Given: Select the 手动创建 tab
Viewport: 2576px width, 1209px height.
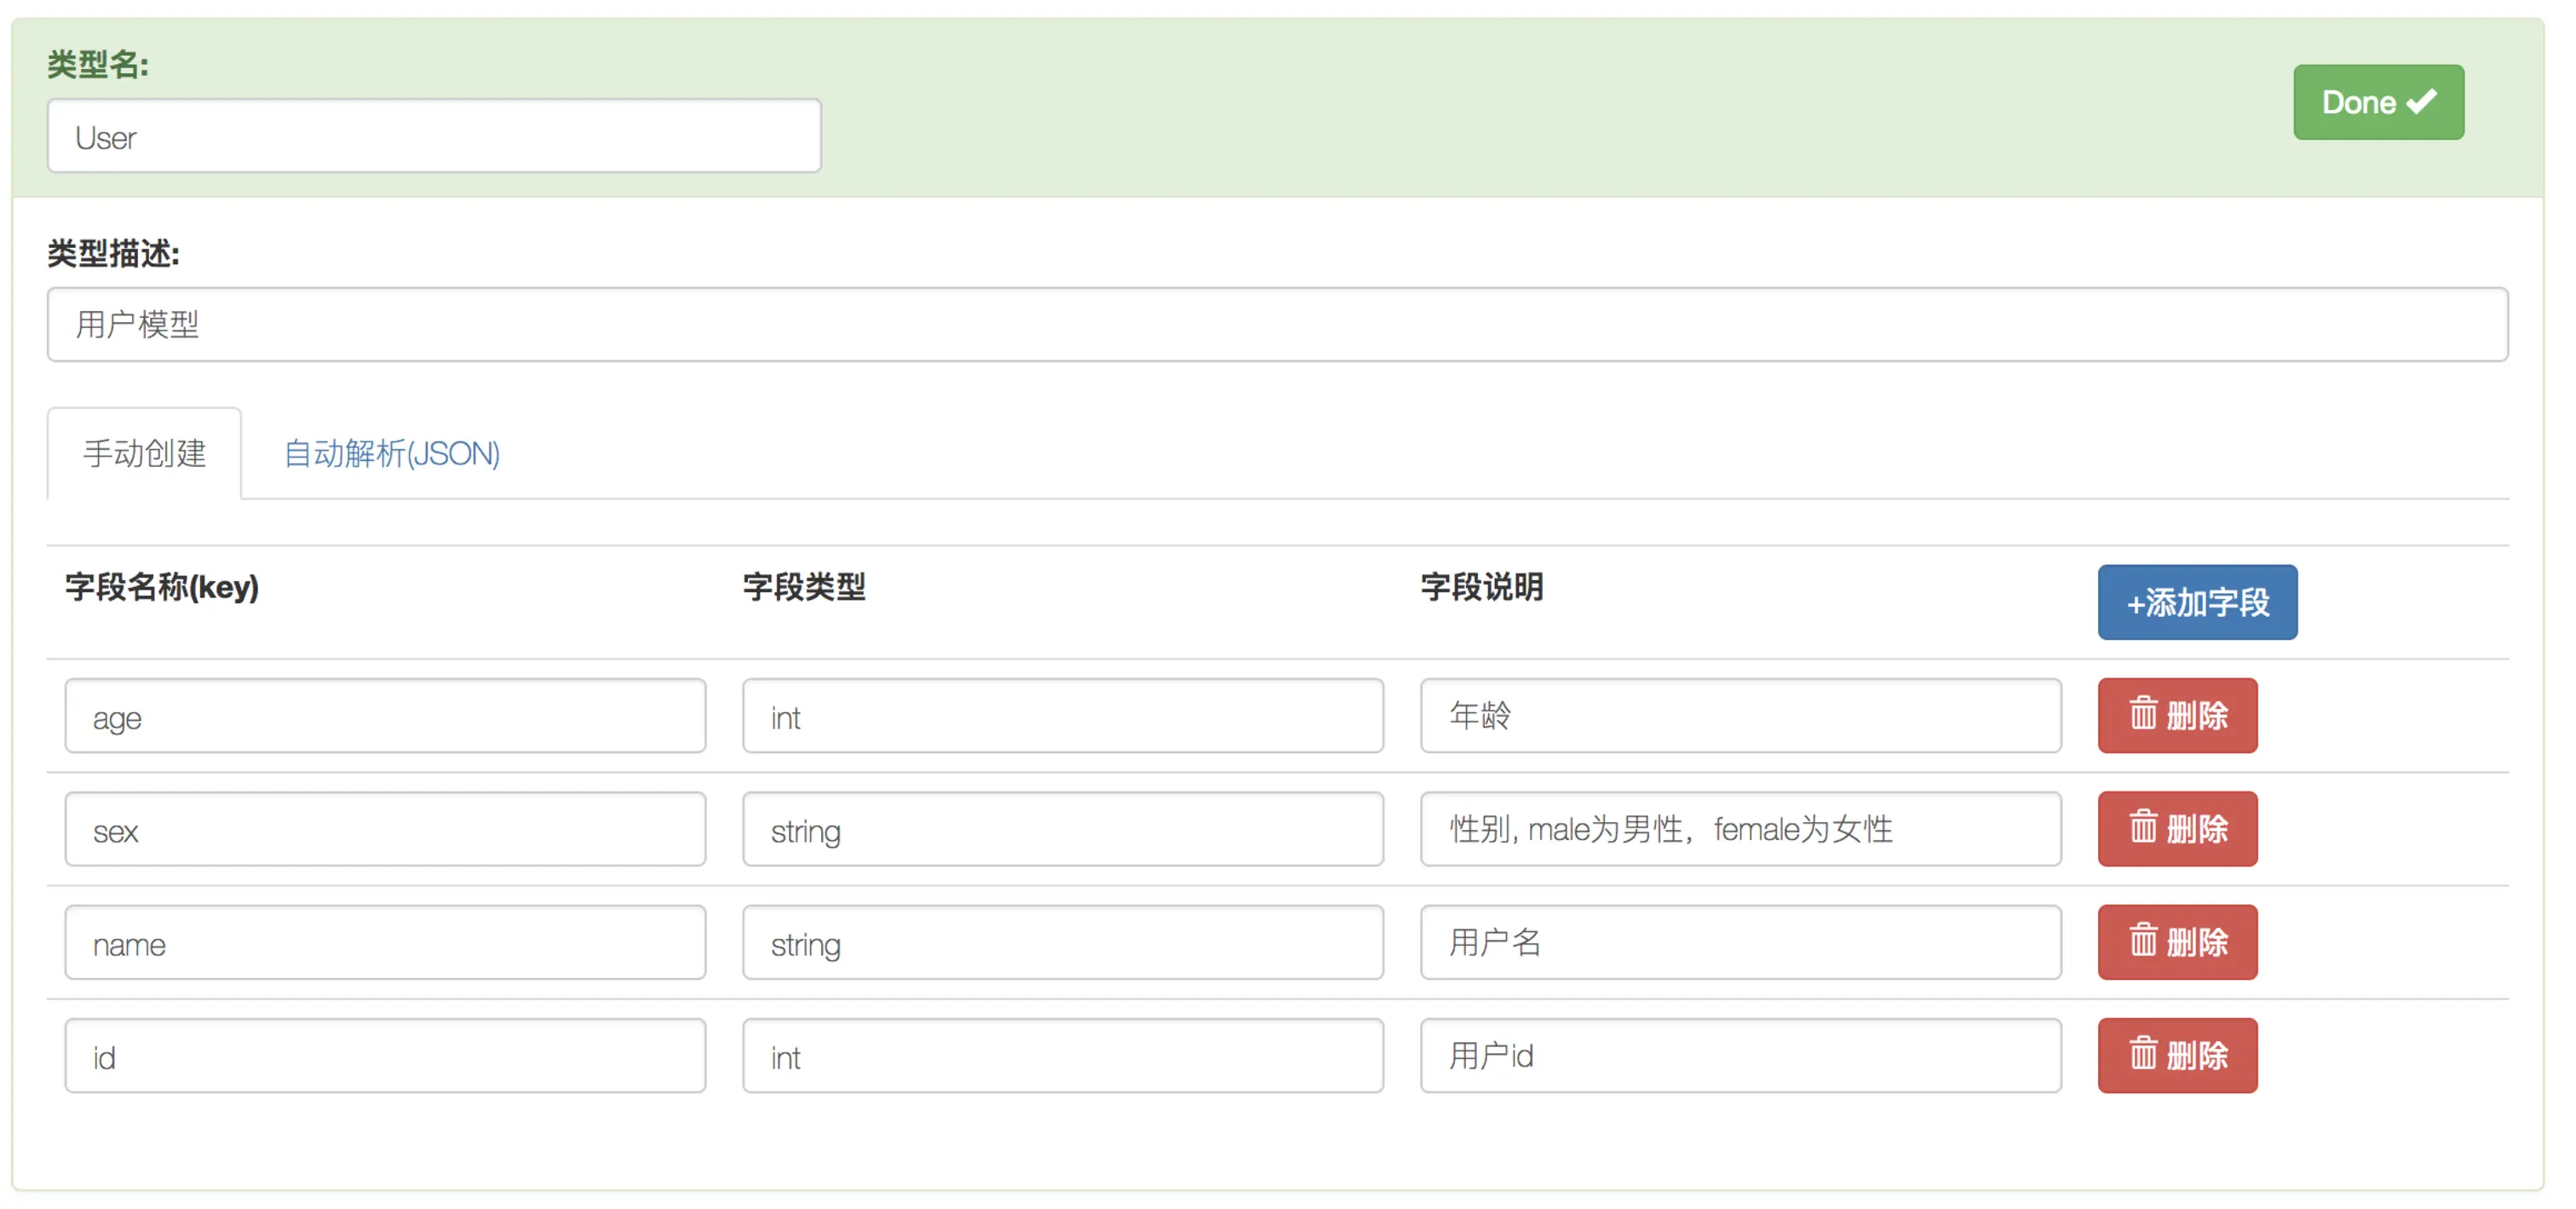Looking at the screenshot, I should (144, 454).
